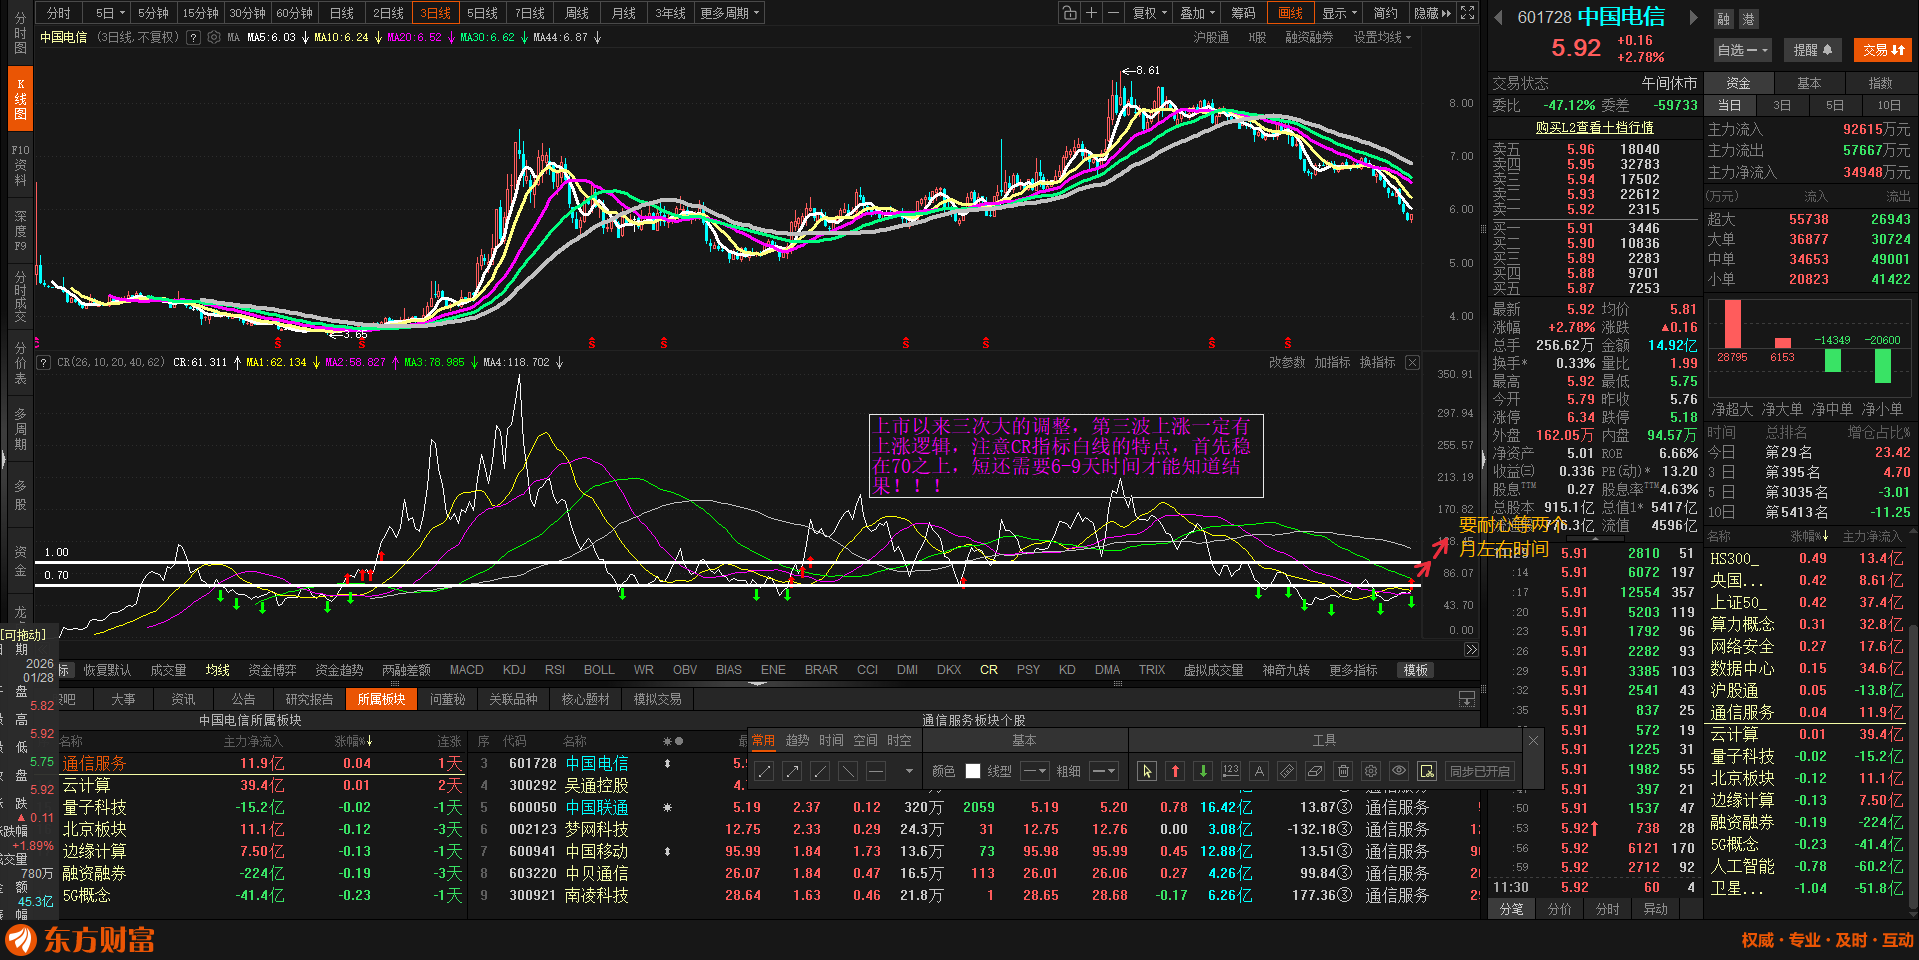Click the 融资融券 link above chart
Viewport: 1919px width, 960px height.
(1309, 37)
